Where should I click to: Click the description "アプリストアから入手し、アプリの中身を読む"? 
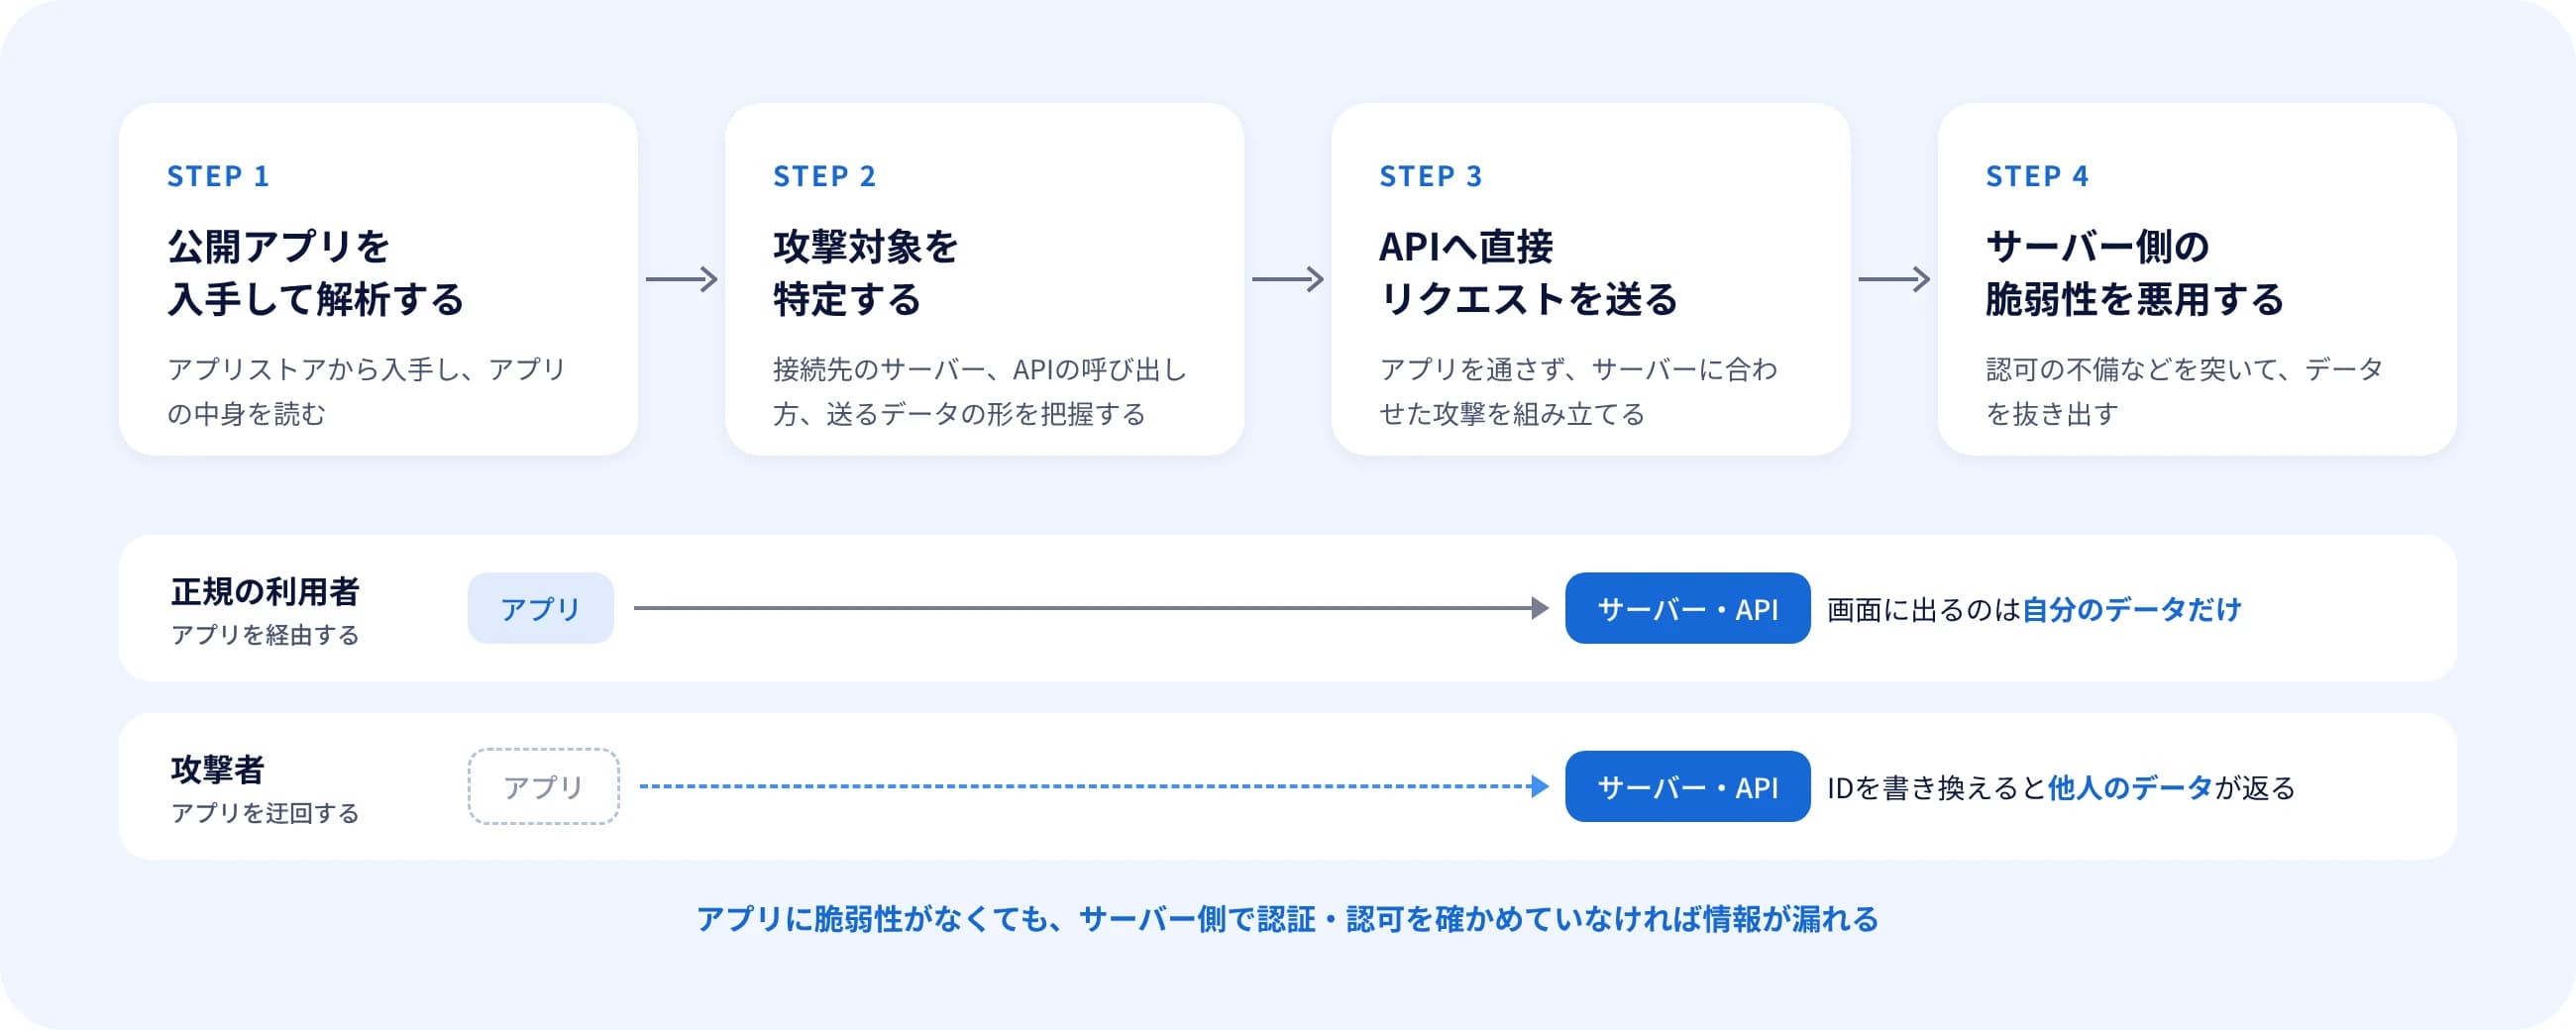point(367,391)
